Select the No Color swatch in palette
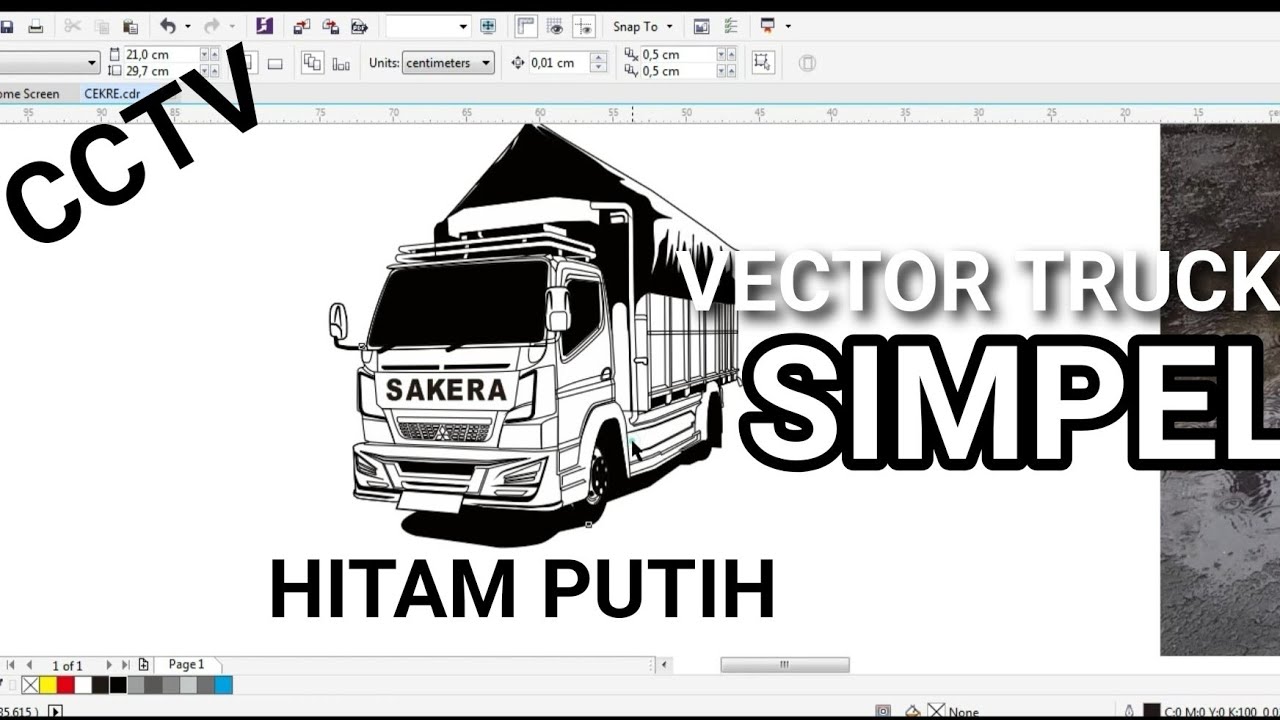 point(30,685)
